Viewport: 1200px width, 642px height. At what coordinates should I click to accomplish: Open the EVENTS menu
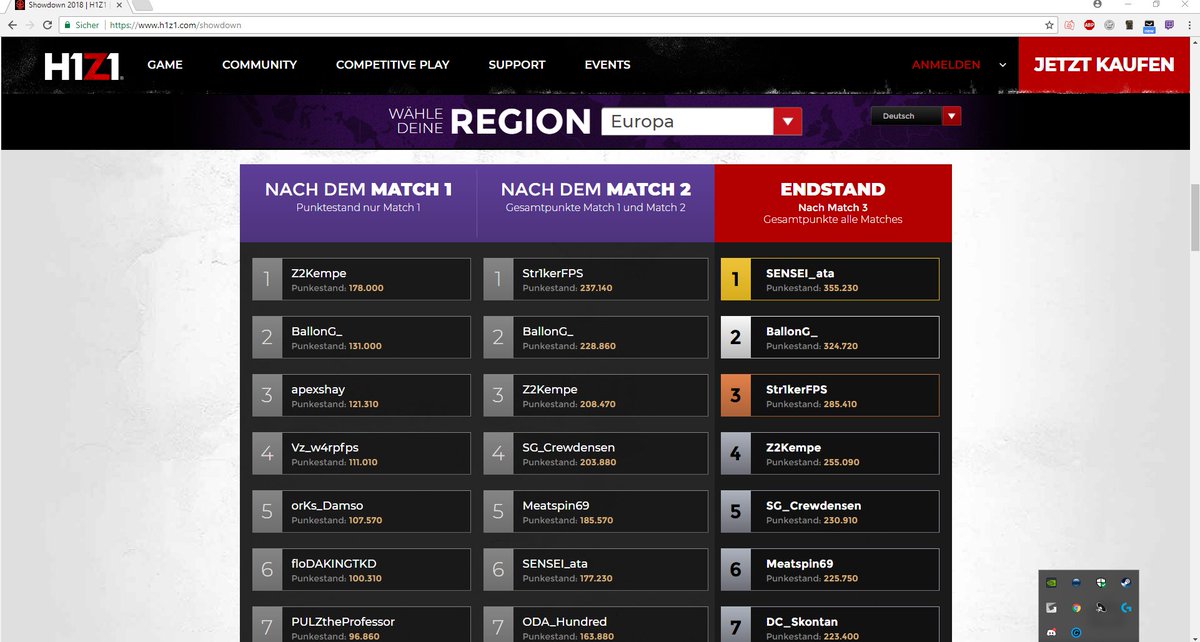(x=607, y=65)
